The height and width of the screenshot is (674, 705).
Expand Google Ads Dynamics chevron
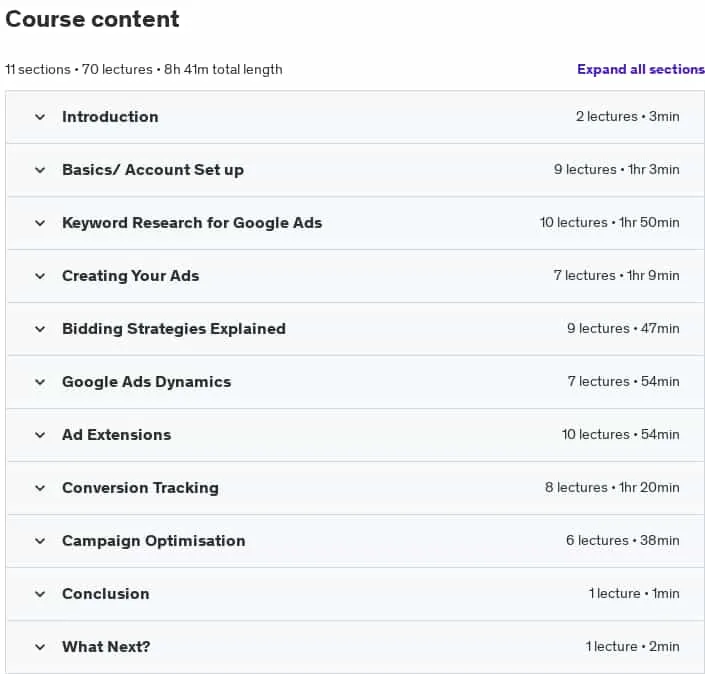point(40,382)
